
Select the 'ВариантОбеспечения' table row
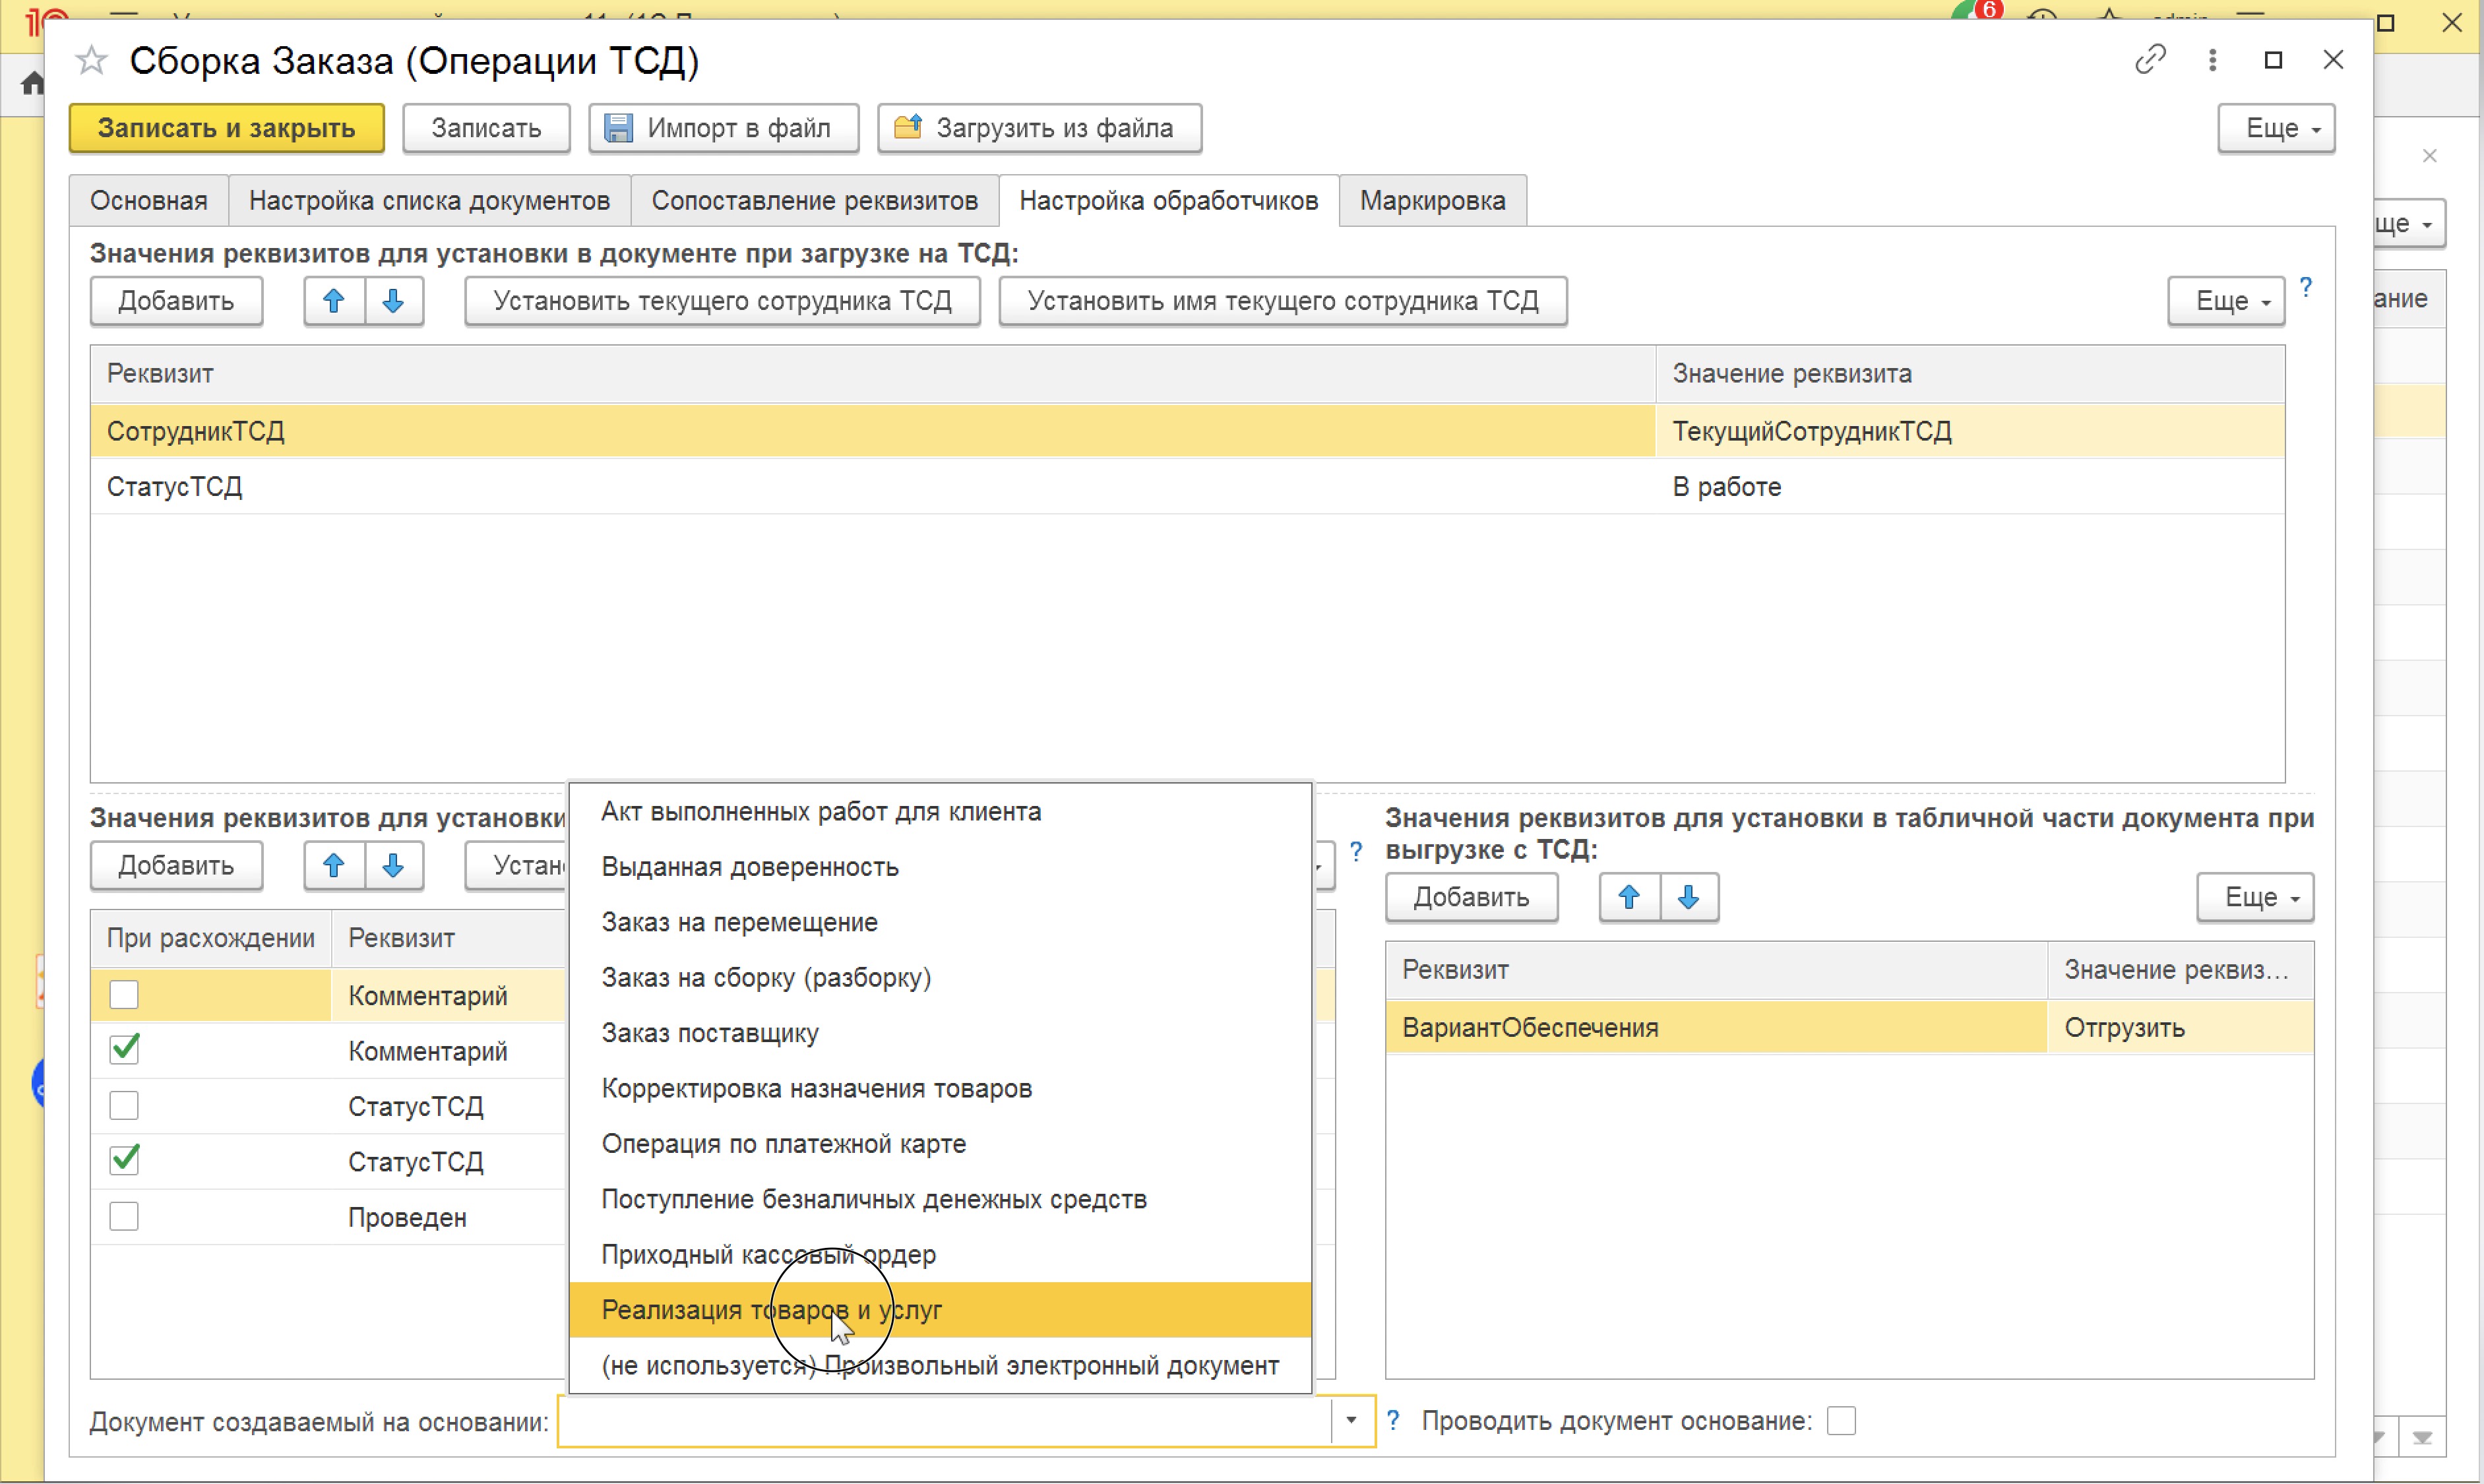click(1849, 1028)
